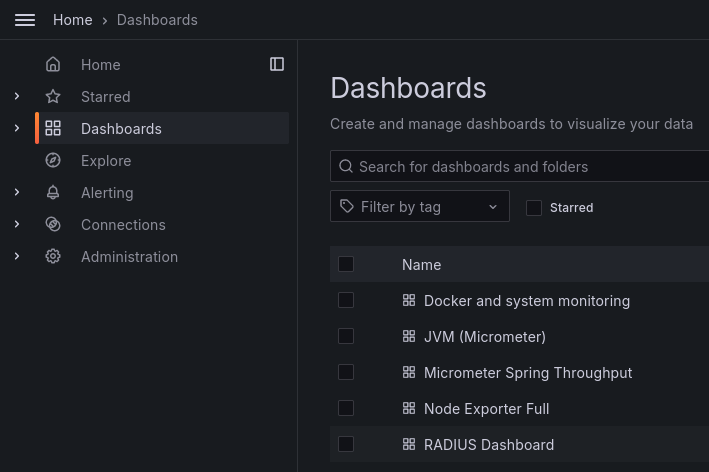Dock or undock the sidebar menu

coord(277,64)
